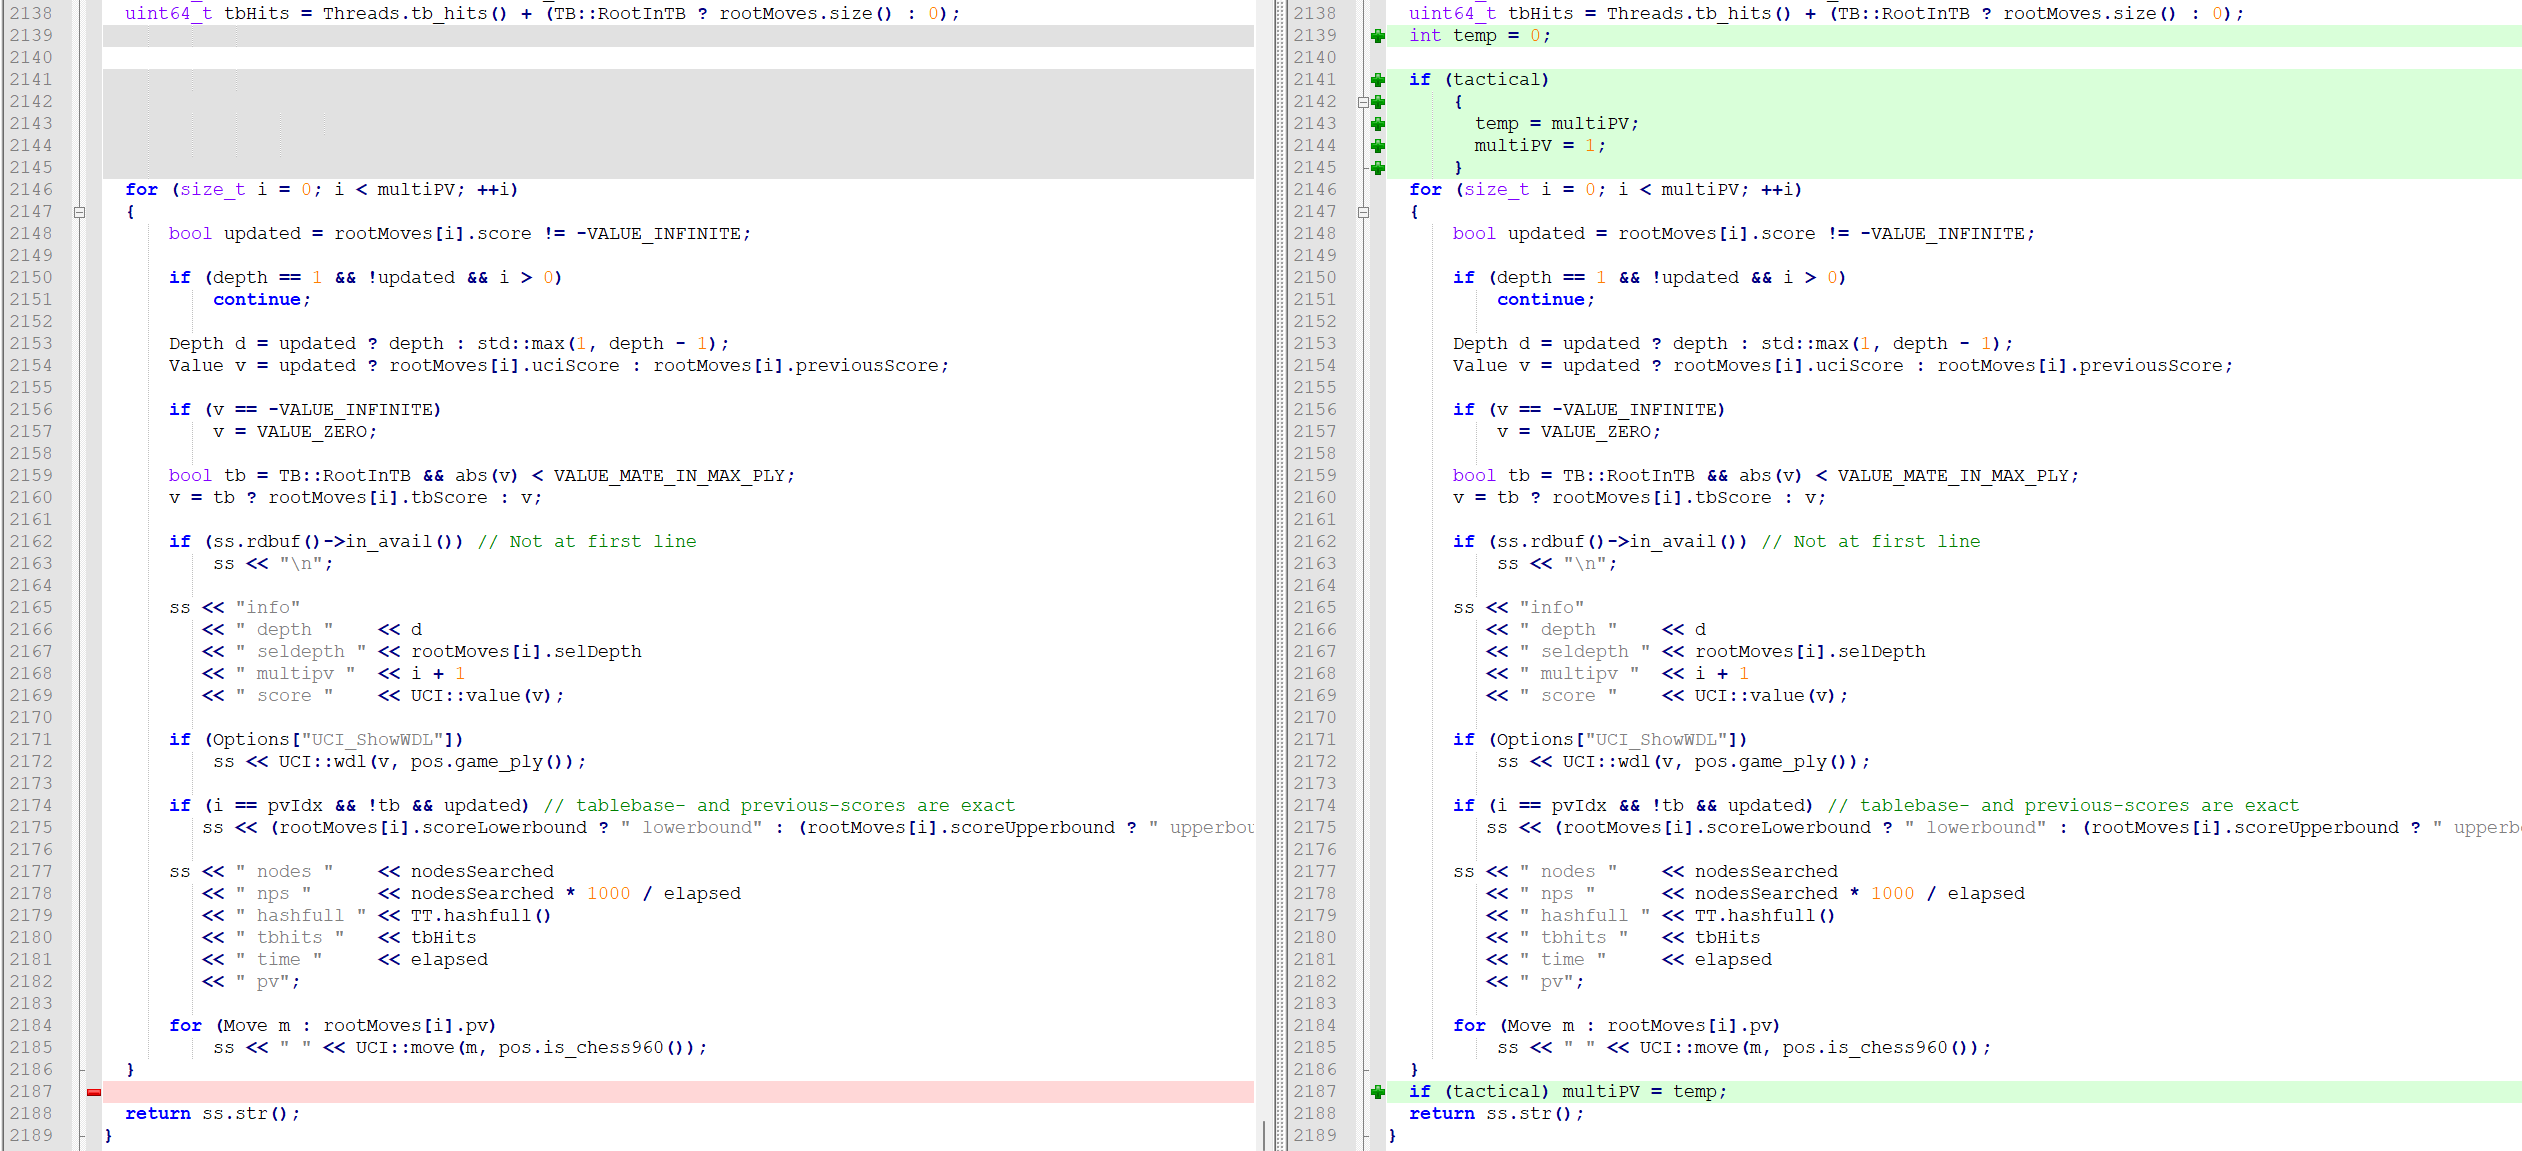
Task: Click '" time " << elapsed' in left pane
Action: 345,960
